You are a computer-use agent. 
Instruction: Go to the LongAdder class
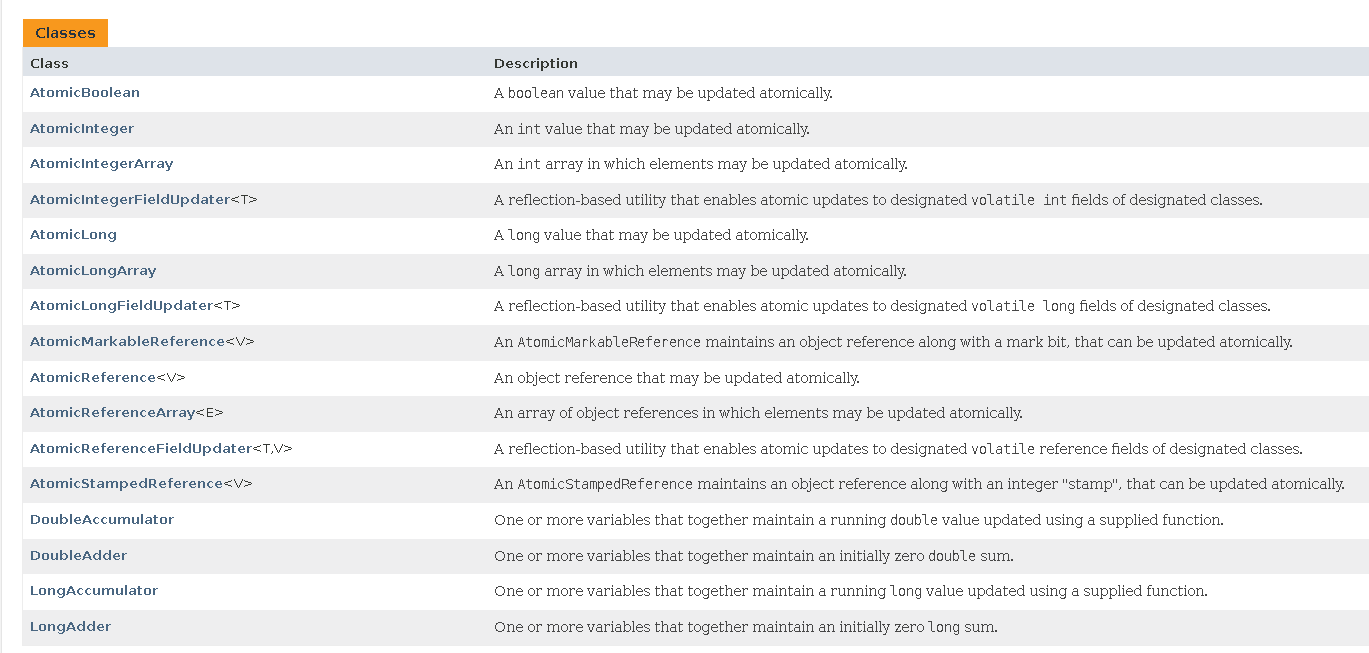(70, 626)
